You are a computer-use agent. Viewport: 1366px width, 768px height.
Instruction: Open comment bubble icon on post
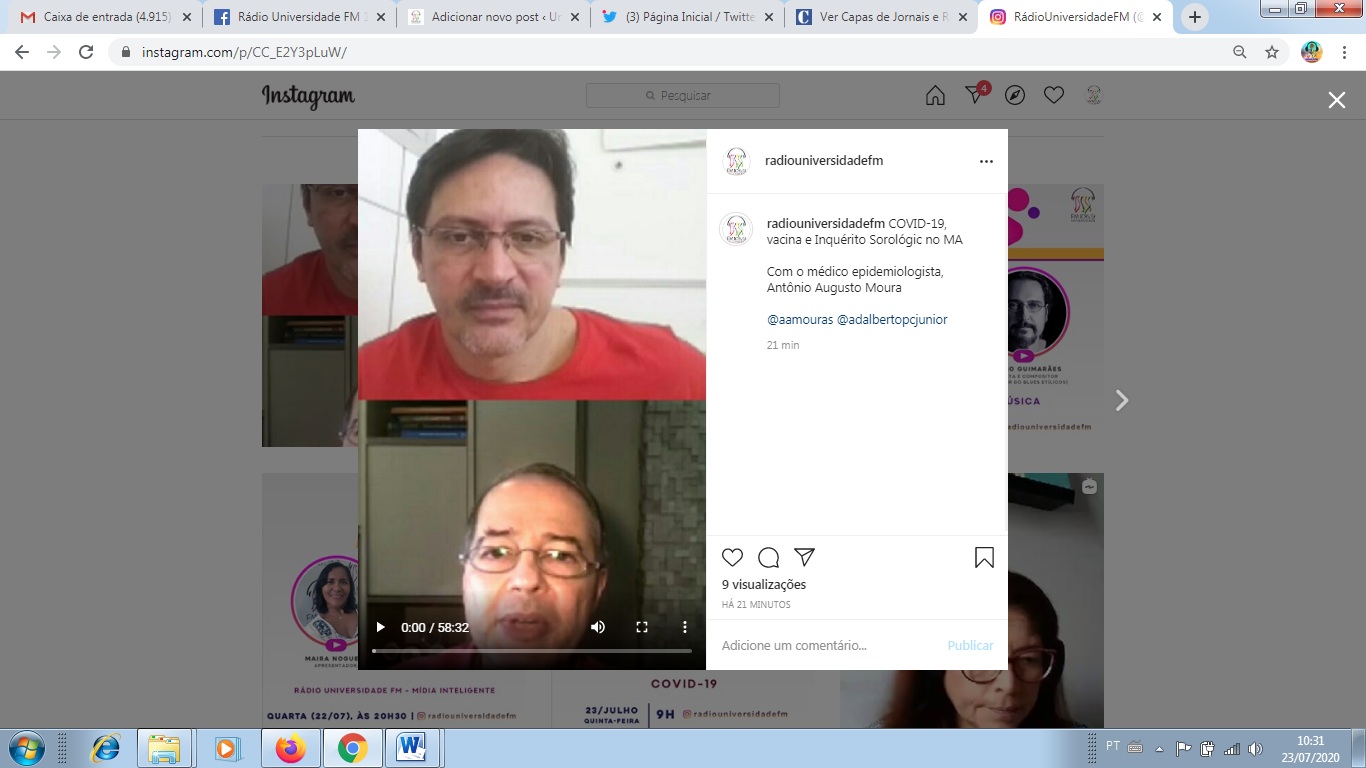[768, 558]
